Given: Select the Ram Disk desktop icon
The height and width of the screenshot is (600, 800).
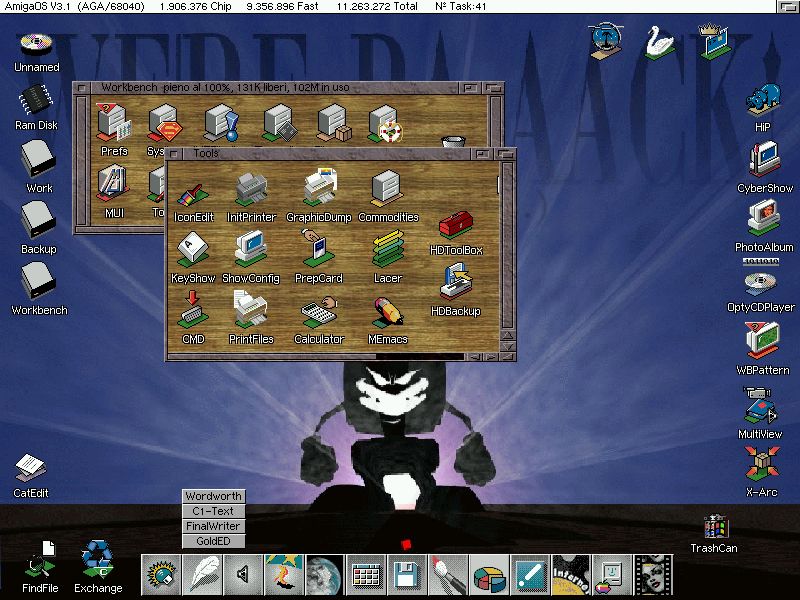Looking at the screenshot, I should pos(35,102).
